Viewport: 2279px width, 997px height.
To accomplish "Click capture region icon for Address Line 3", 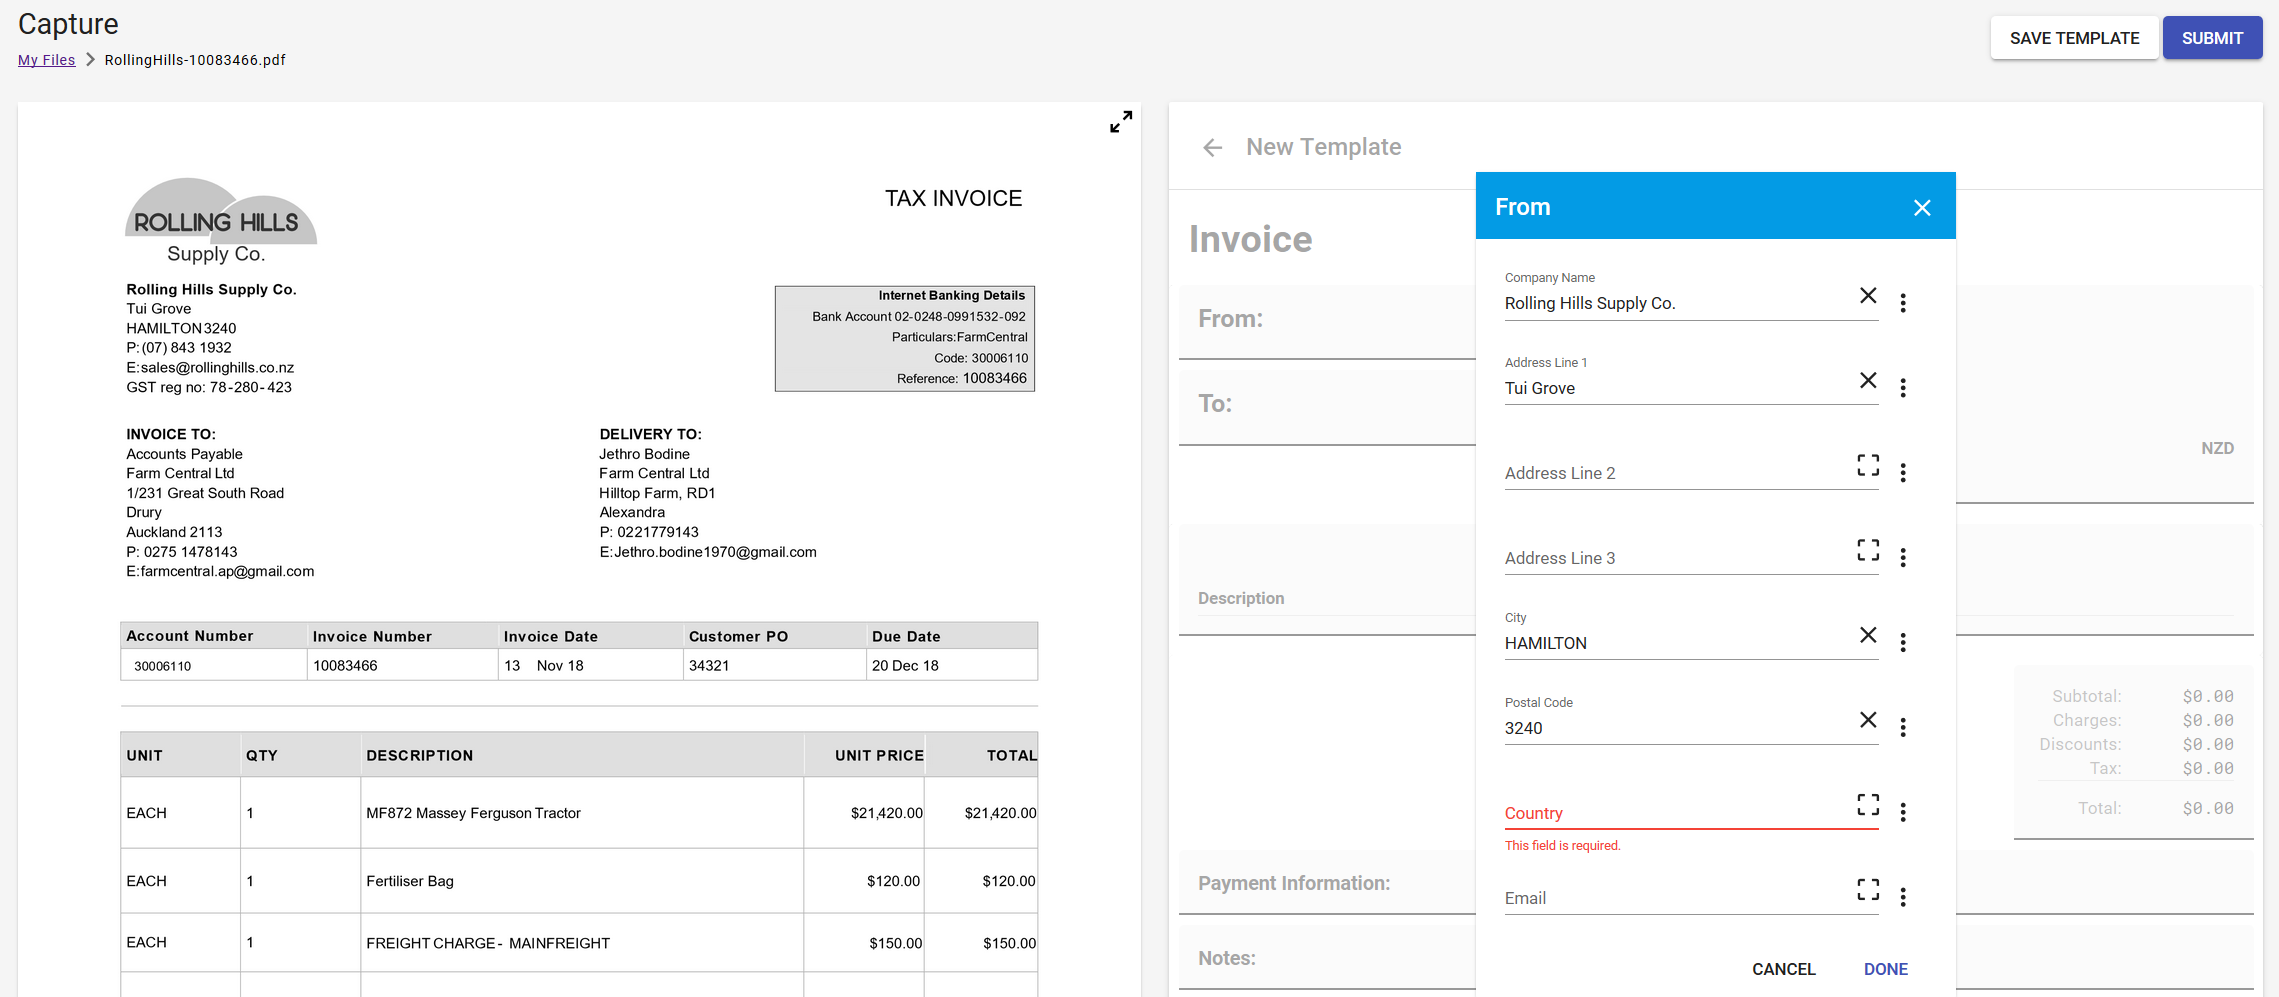I will pyautogui.click(x=1867, y=551).
